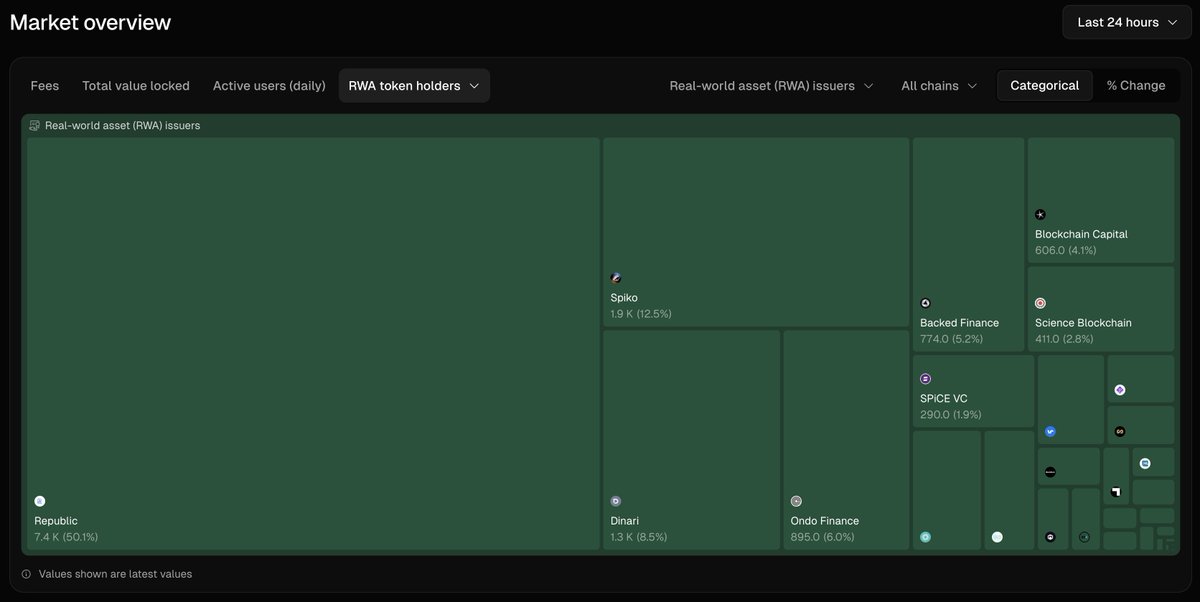Switch to the Fees tab
The height and width of the screenshot is (602, 1200).
click(x=45, y=86)
